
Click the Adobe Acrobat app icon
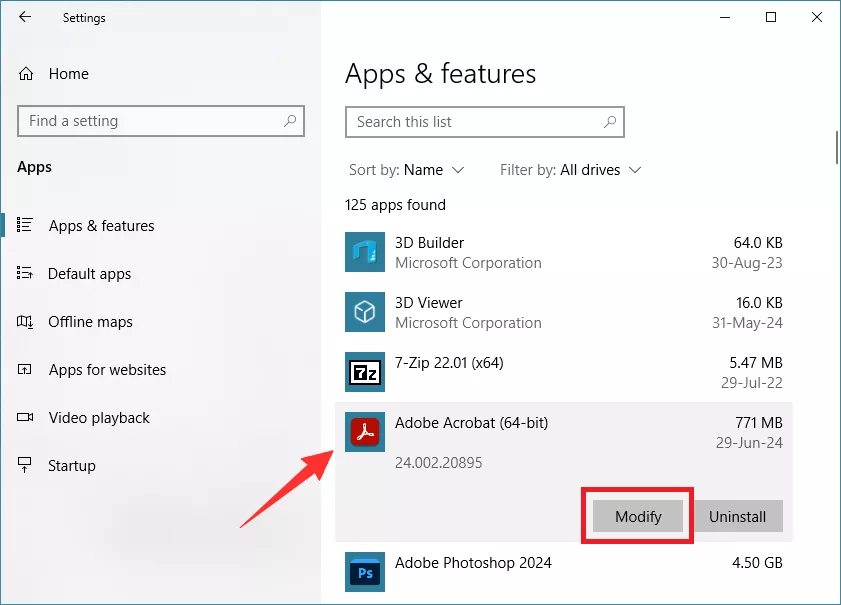tap(365, 432)
